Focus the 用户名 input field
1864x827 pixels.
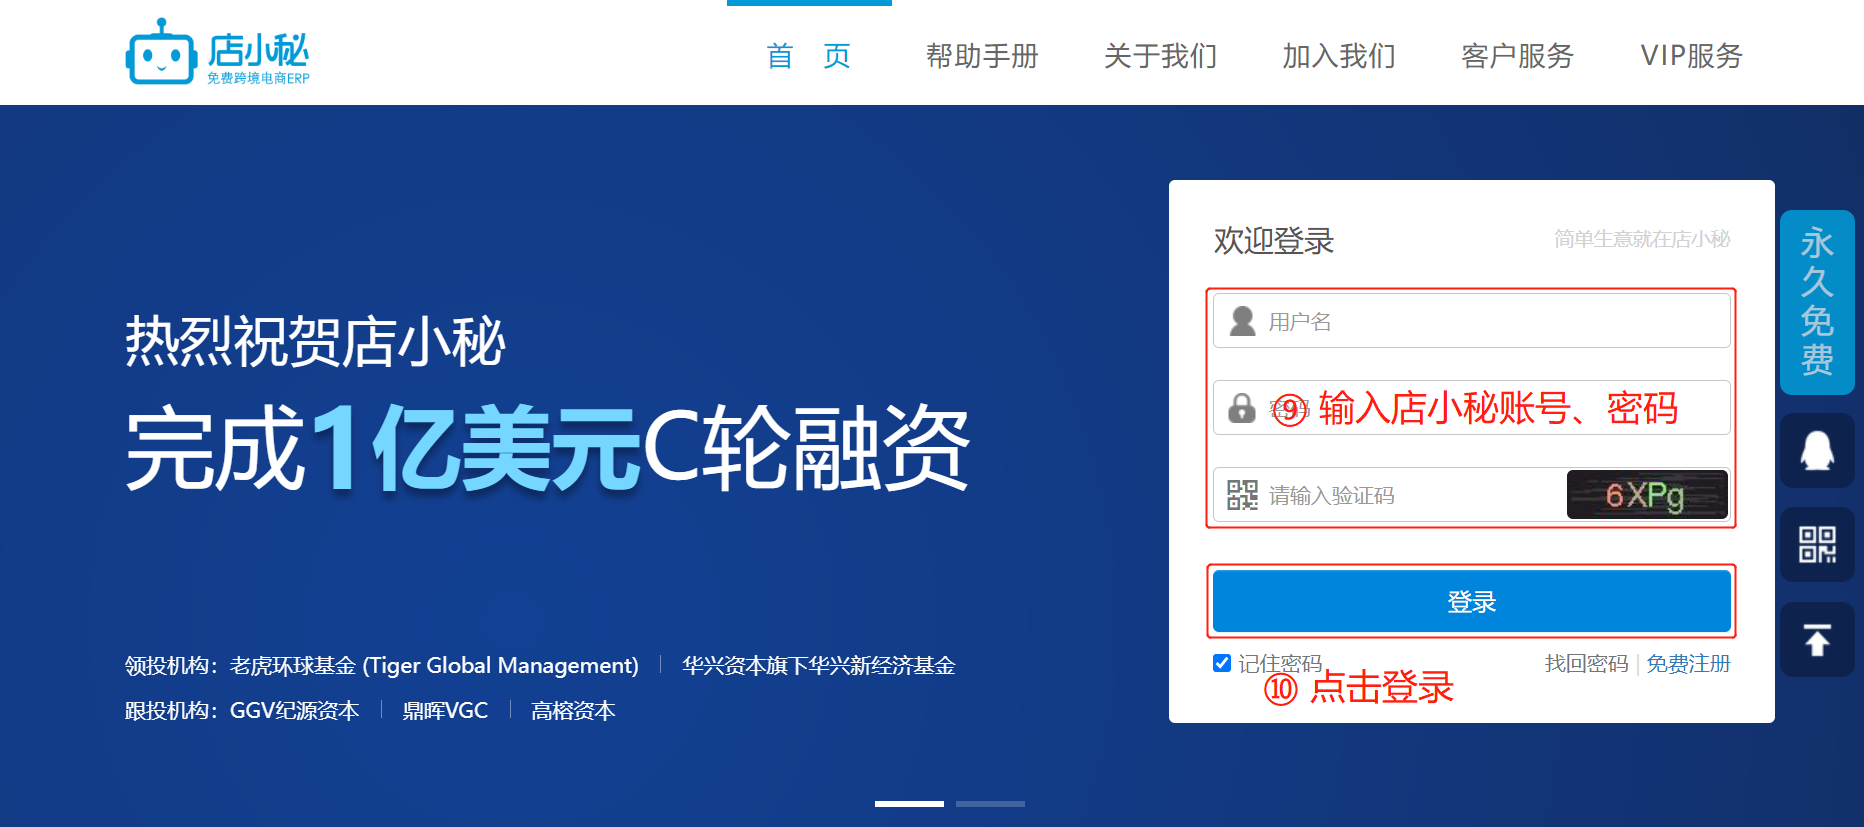[1471, 321]
